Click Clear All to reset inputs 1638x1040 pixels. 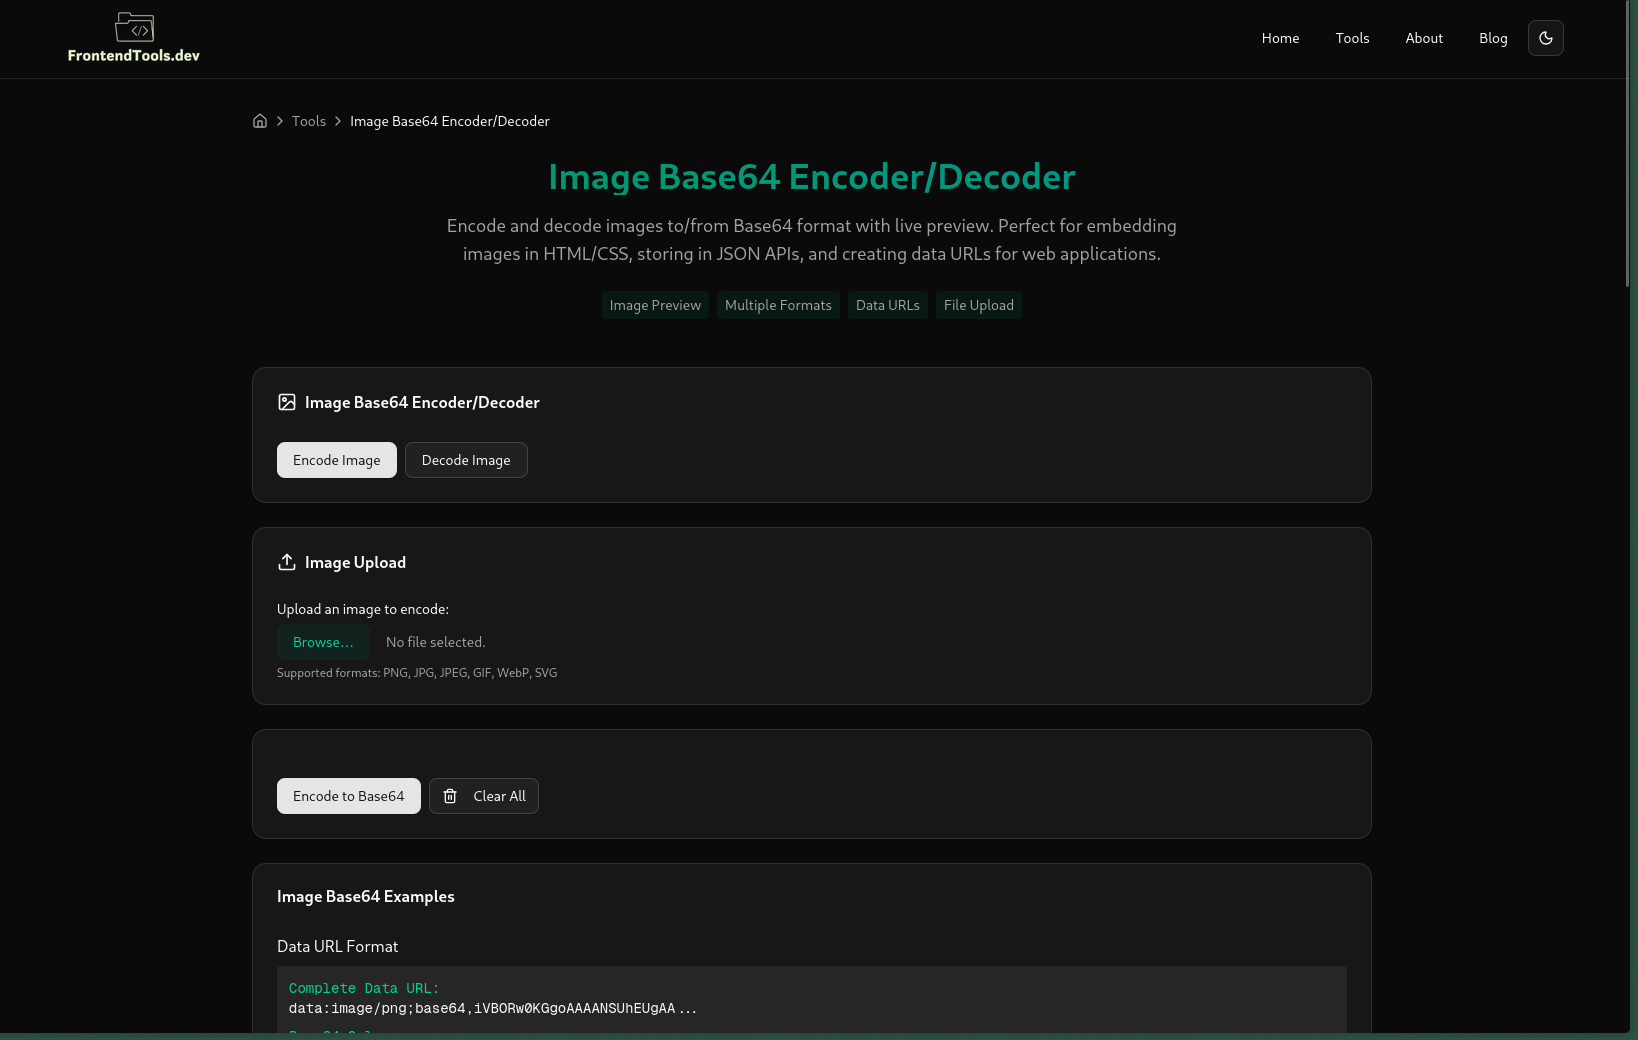(x=484, y=796)
